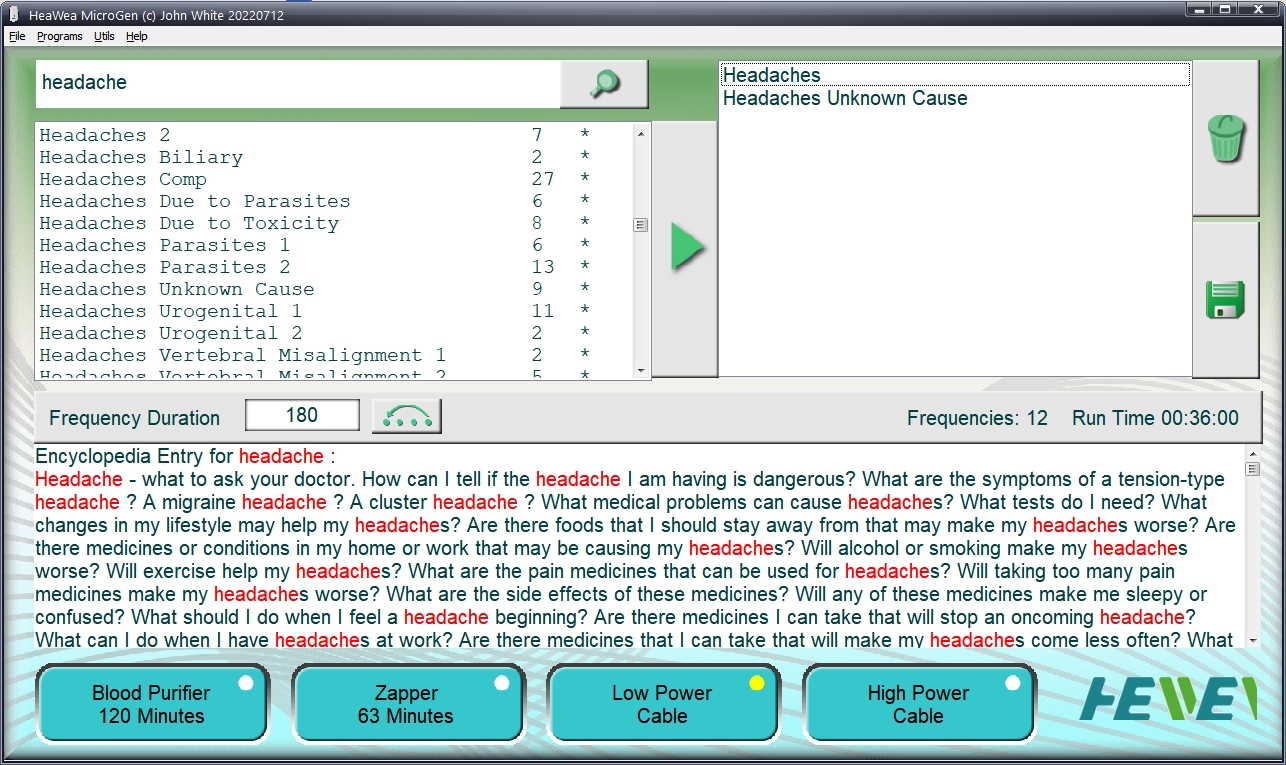Select the Low Power Cable option
The height and width of the screenshot is (765, 1286).
click(662, 704)
